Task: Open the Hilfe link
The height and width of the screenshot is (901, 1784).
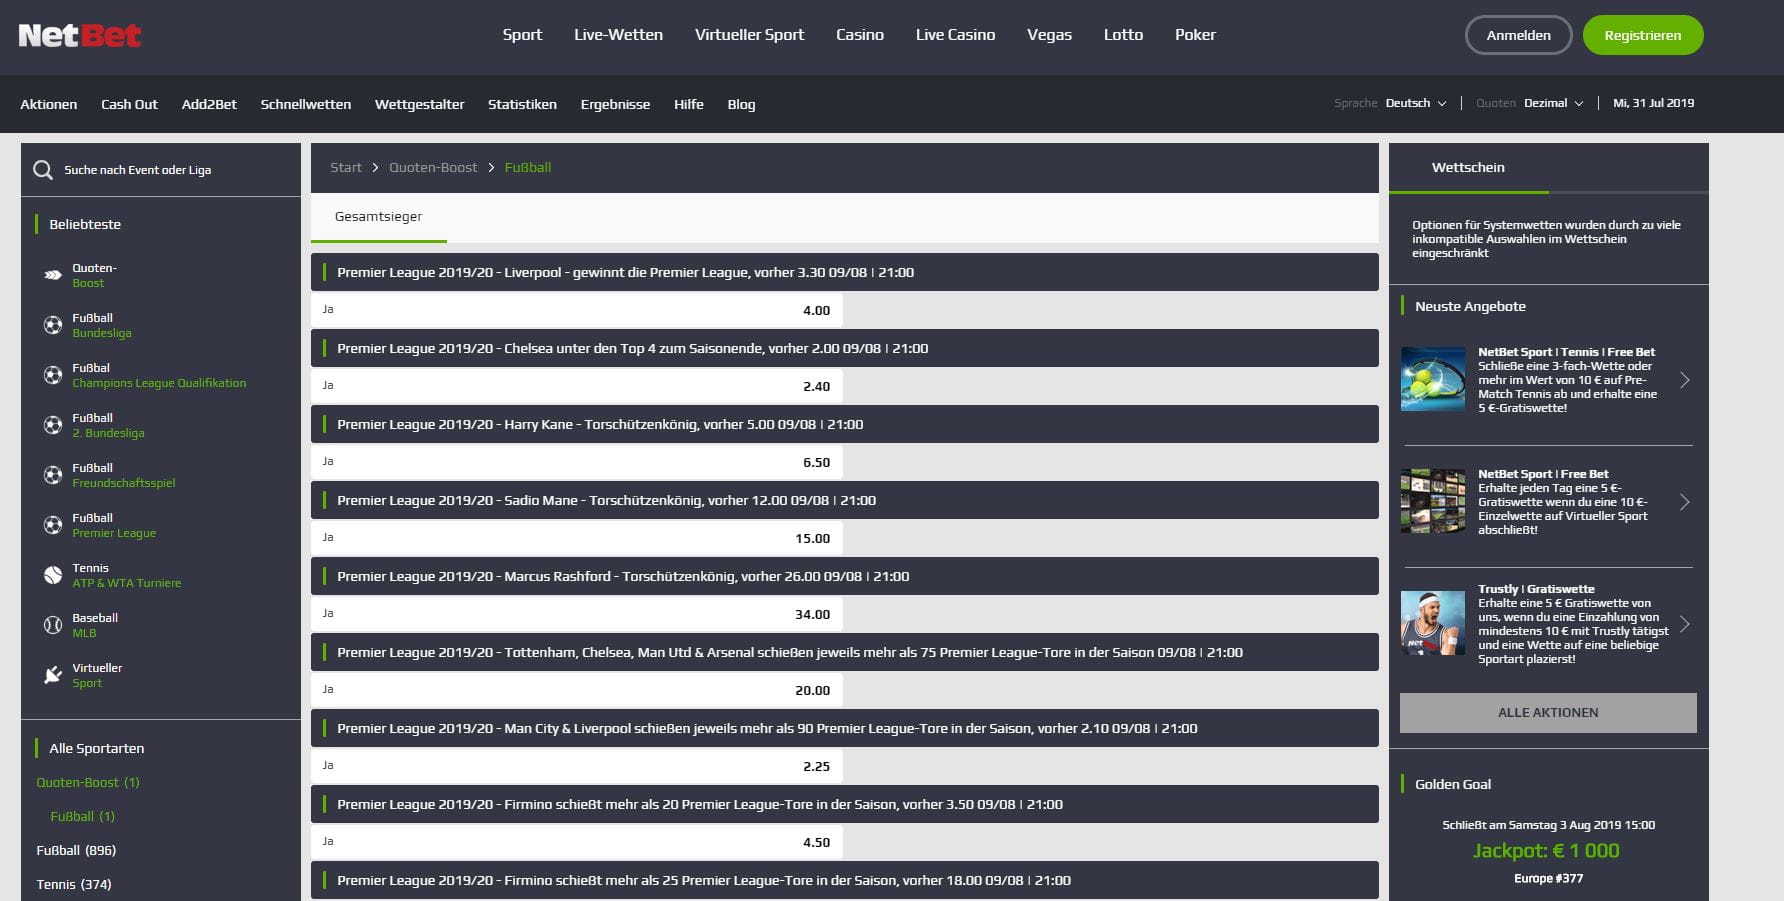Action: click(x=688, y=104)
